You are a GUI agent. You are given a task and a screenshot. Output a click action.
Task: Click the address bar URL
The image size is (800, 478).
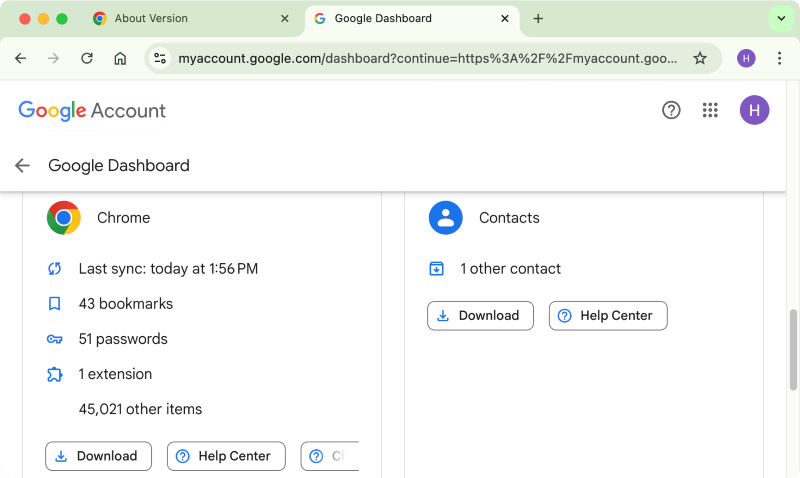[428, 58]
